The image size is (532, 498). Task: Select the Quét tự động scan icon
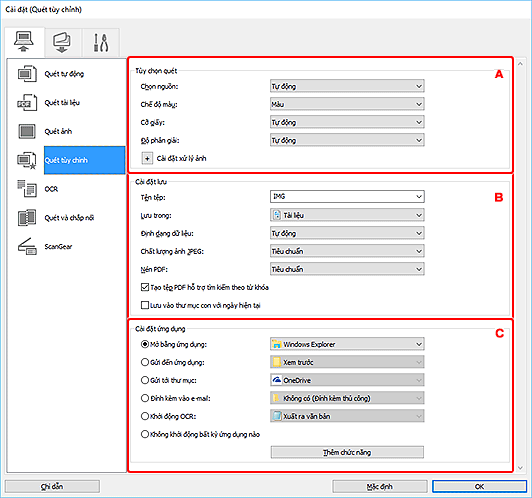pos(26,74)
